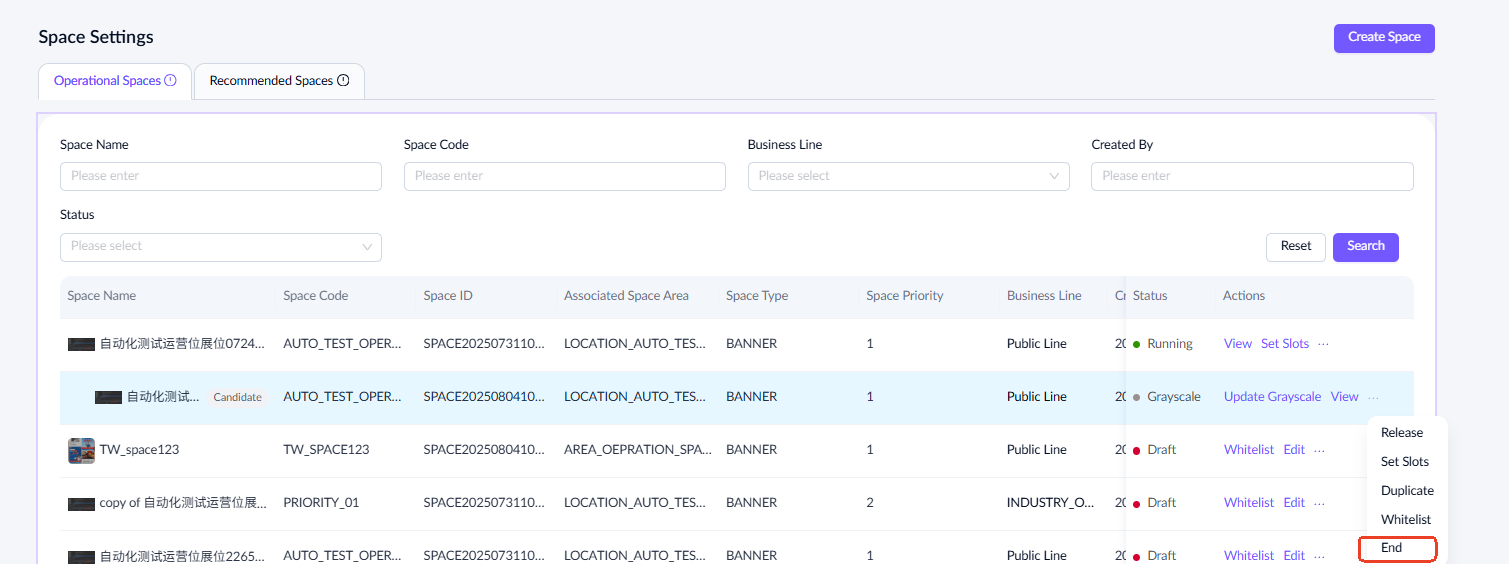Screen dimensions: 1509x564
Task: Select Duplicate in the popup menu
Action: (1407, 491)
